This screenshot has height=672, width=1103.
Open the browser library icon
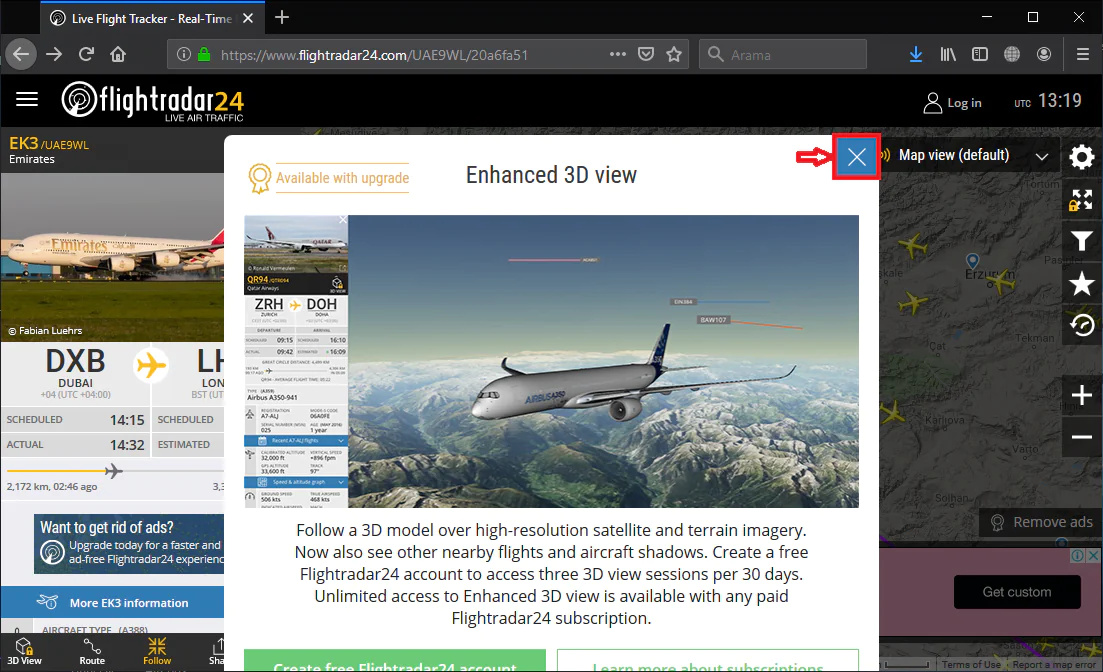tap(948, 54)
